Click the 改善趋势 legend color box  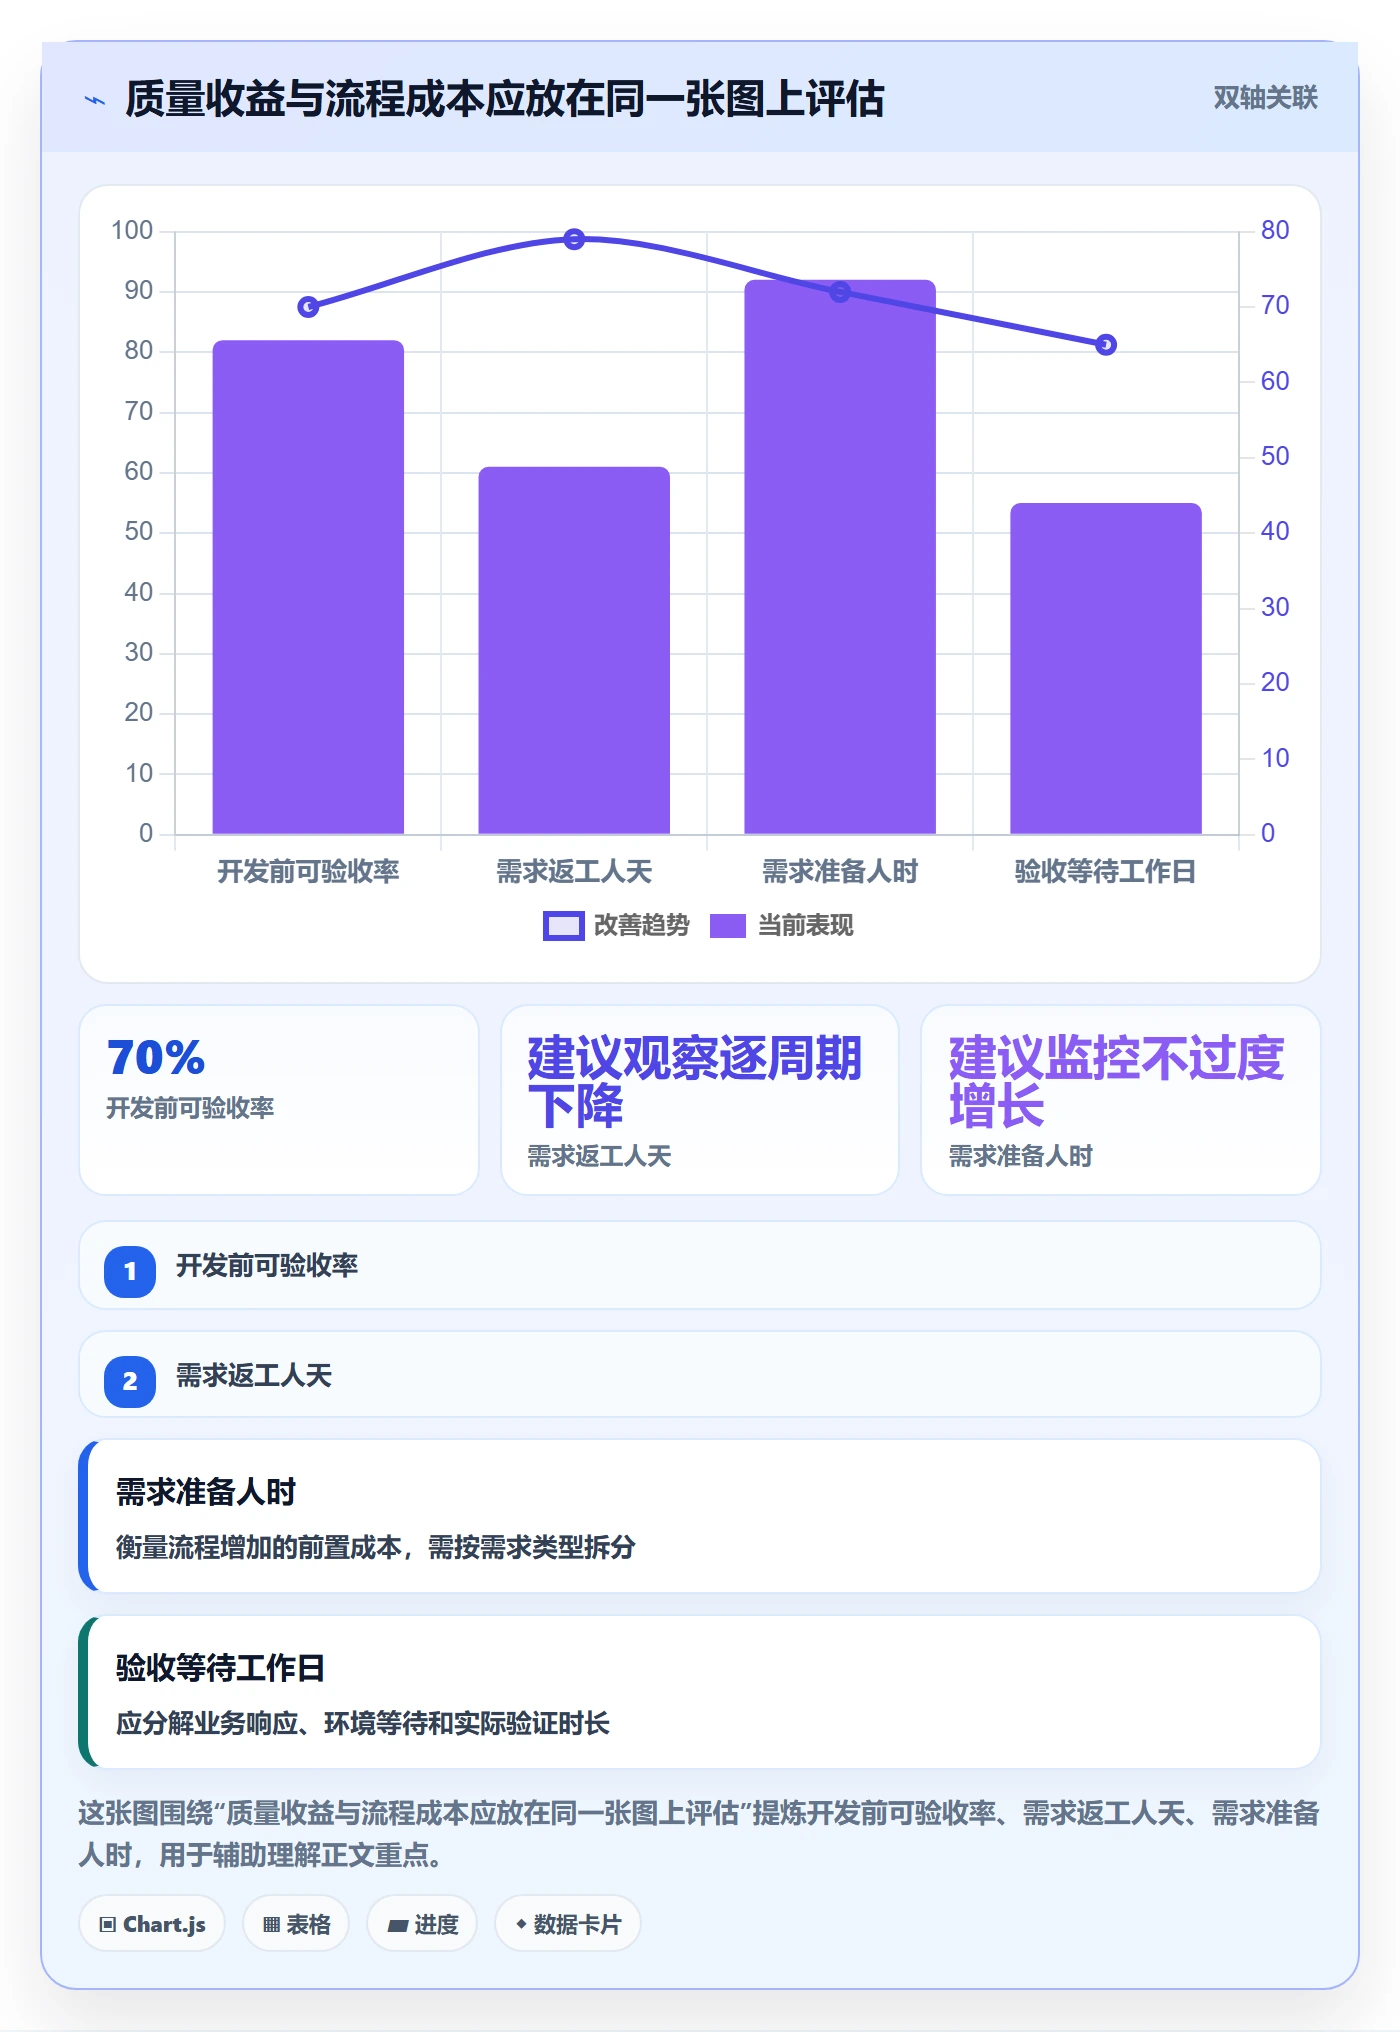pos(563,926)
